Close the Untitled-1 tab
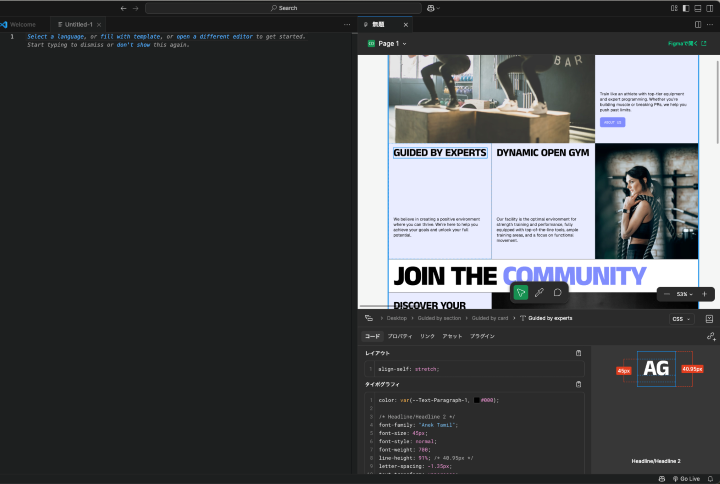Screen dimensions: 720x484 (x=99, y=25)
